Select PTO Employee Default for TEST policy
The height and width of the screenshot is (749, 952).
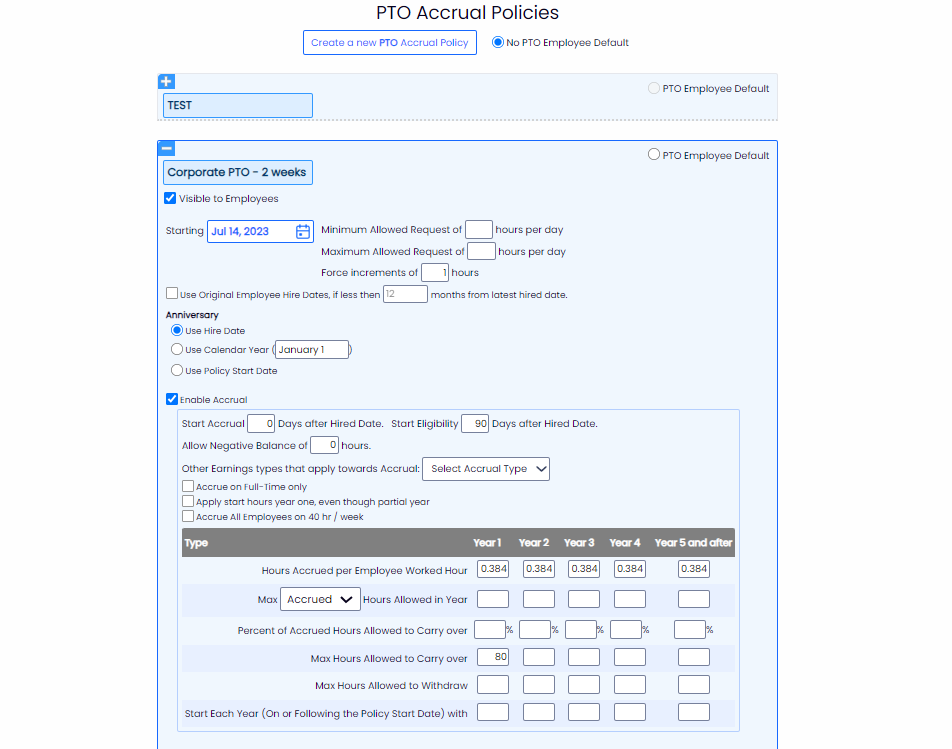point(654,88)
